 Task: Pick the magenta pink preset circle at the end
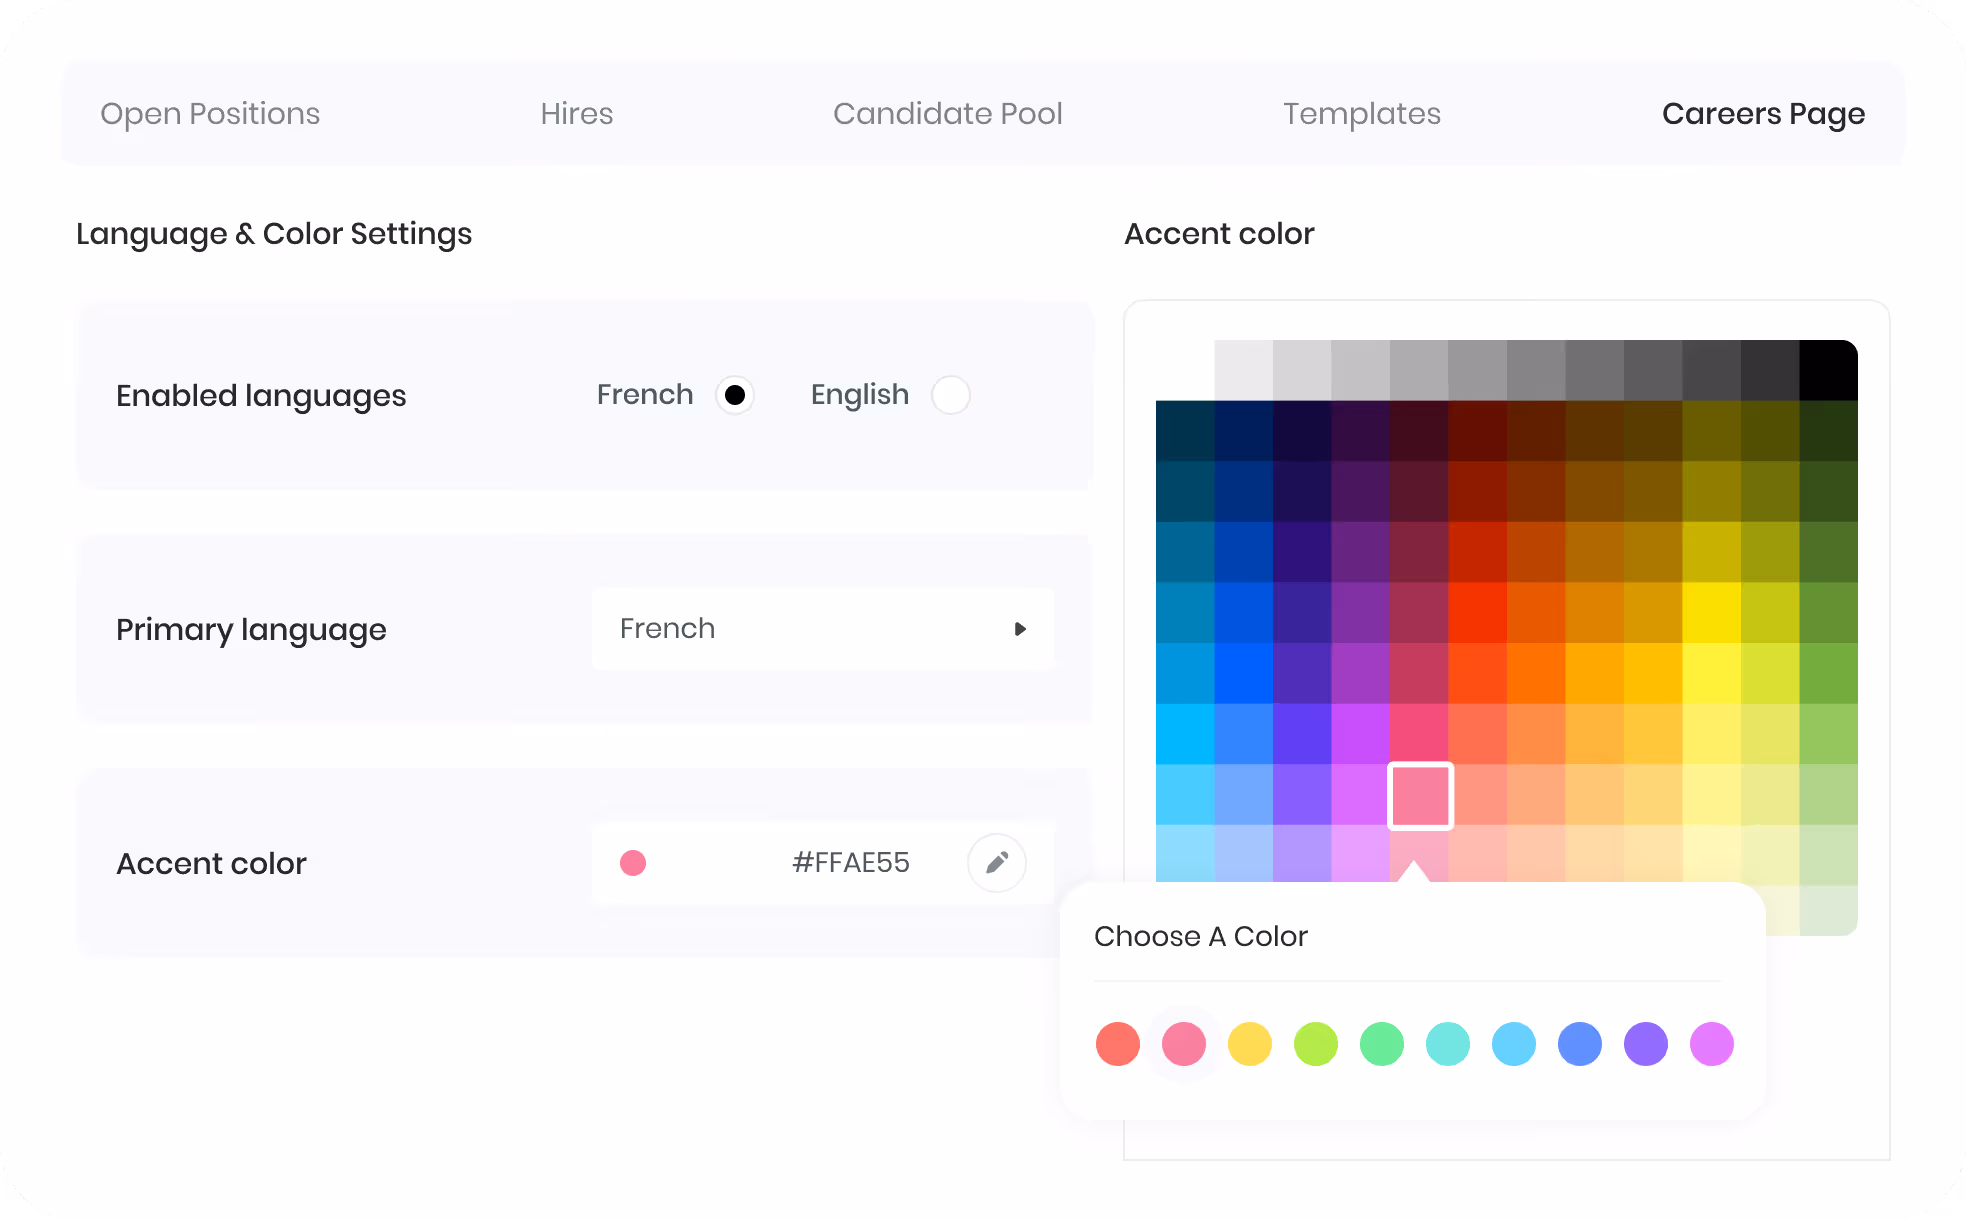click(x=1712, y=1044)
